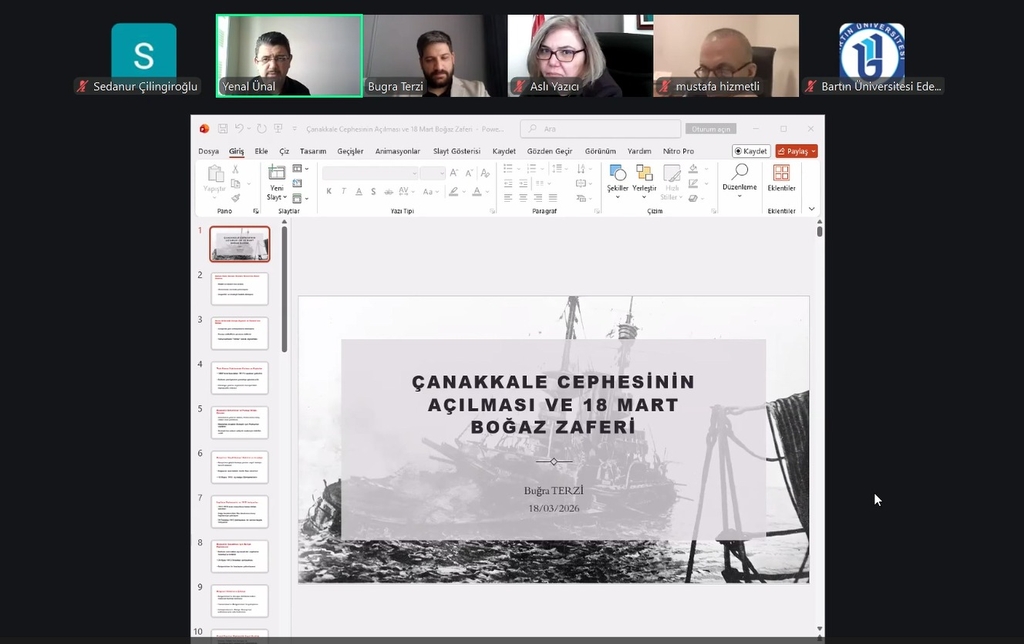Open the Paylaş share dropdown

tap(797, 151)
